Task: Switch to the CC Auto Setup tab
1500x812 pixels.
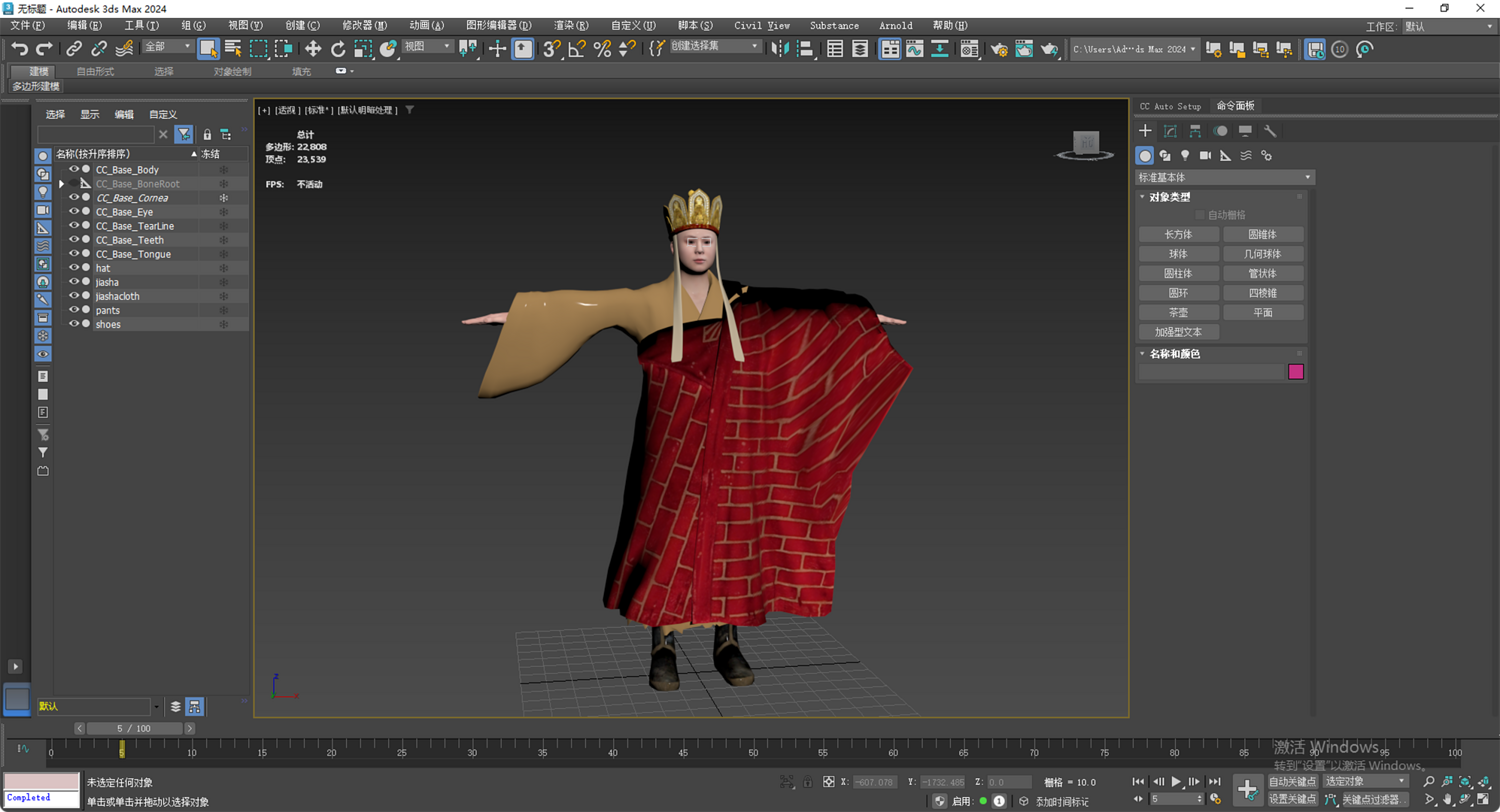Action: pyautogui.click(x=1170, y=106)
